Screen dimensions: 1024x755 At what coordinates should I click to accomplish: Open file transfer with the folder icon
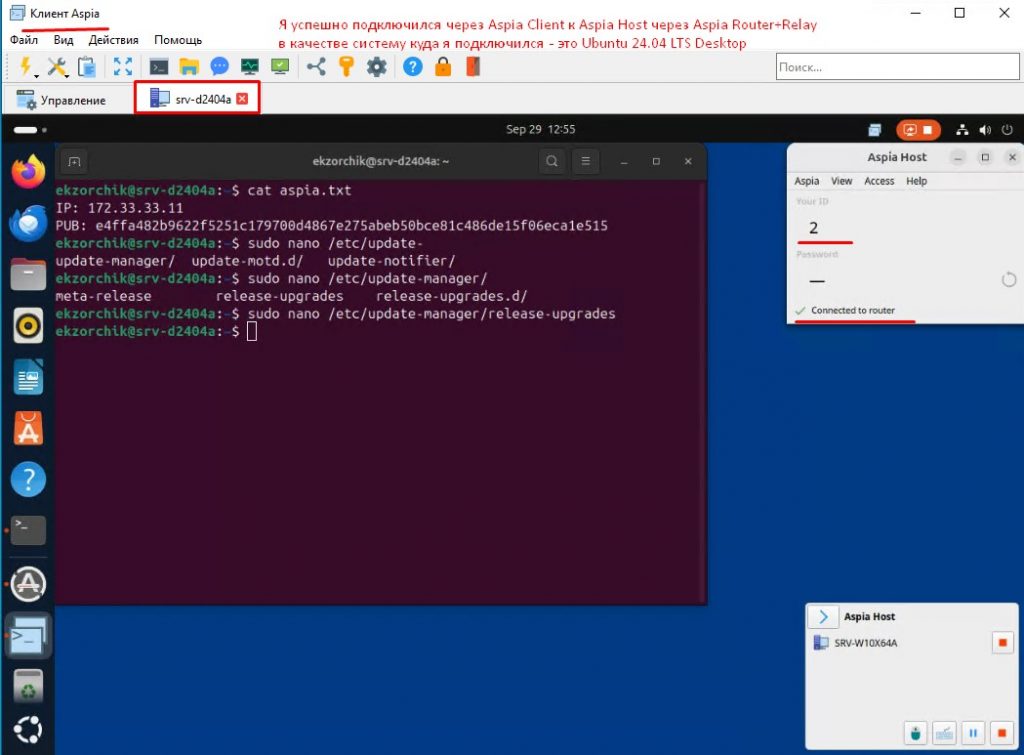tap(189, 67)
